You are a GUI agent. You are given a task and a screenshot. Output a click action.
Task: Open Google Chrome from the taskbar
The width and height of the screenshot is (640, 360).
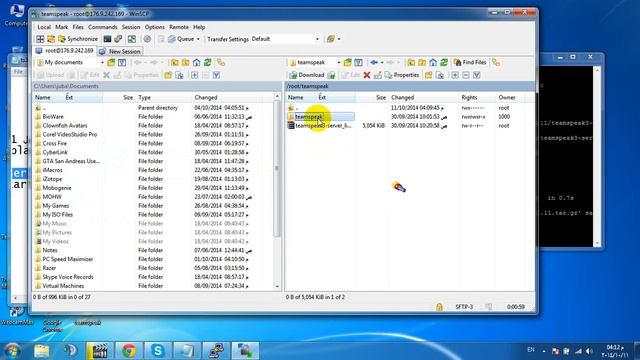129,351
